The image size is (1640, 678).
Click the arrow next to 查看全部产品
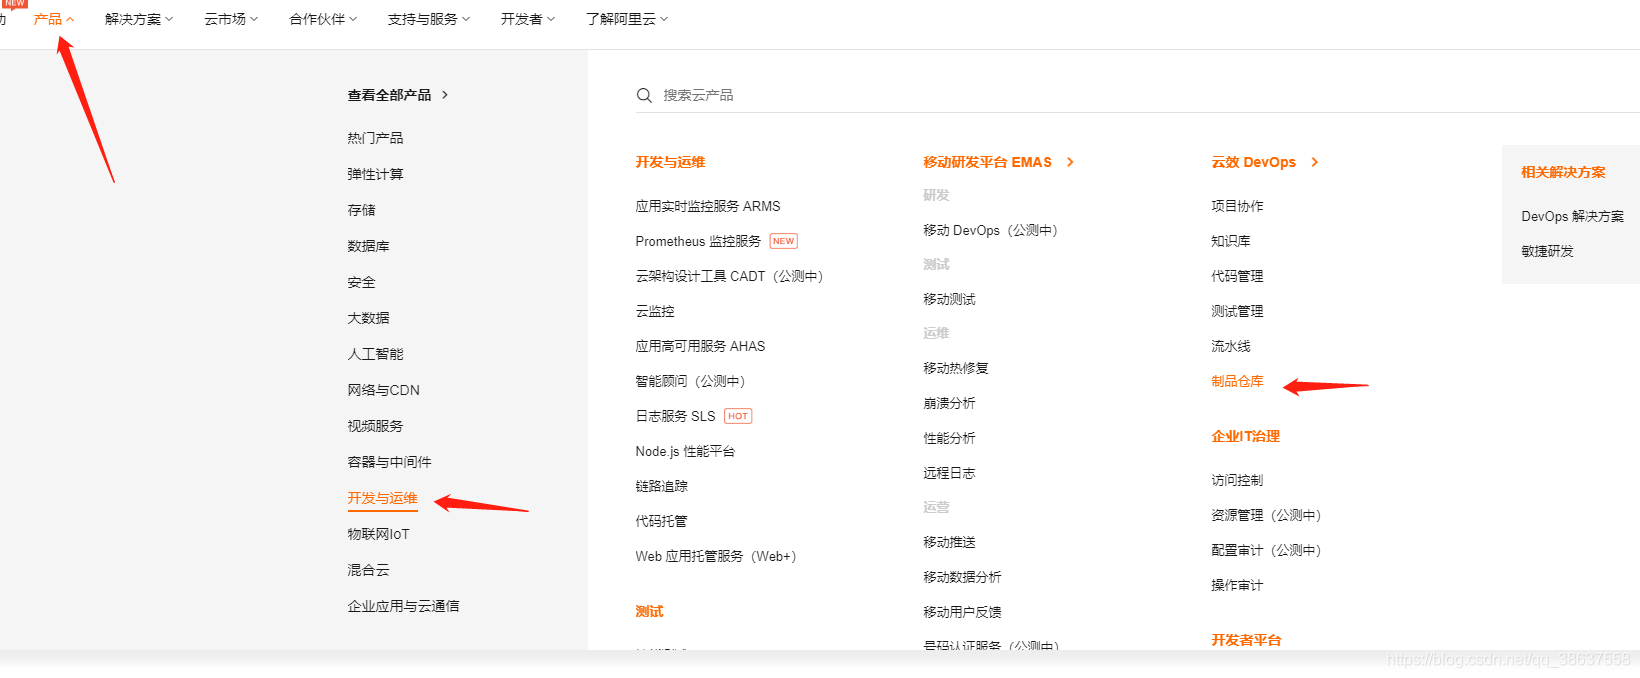pos(445,95)
